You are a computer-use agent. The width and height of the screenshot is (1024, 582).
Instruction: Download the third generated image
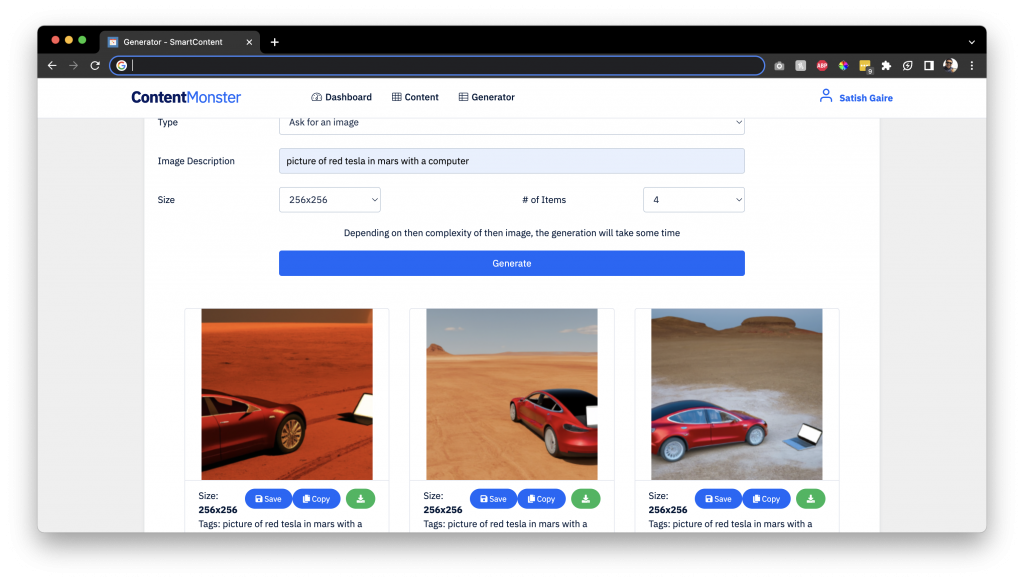tap(810, 499)
